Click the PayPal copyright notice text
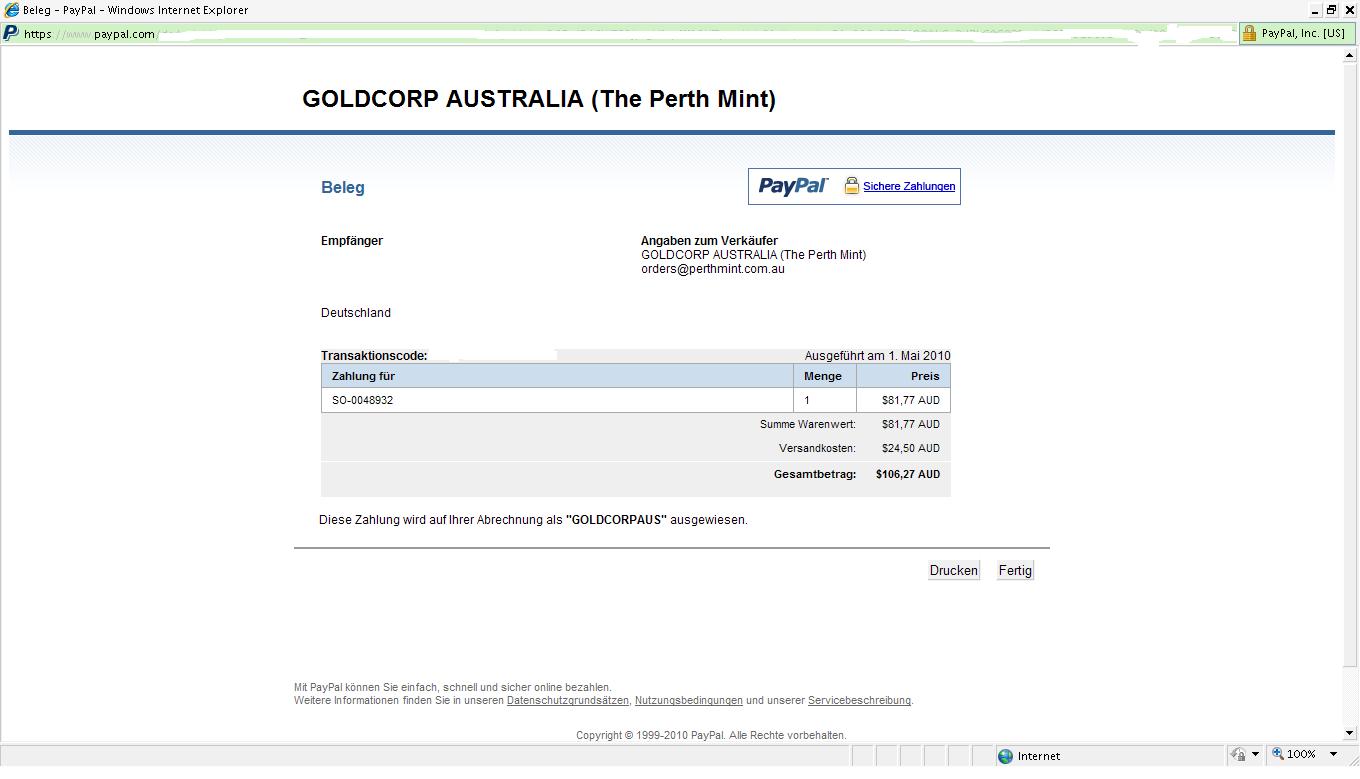 (711, 735)
